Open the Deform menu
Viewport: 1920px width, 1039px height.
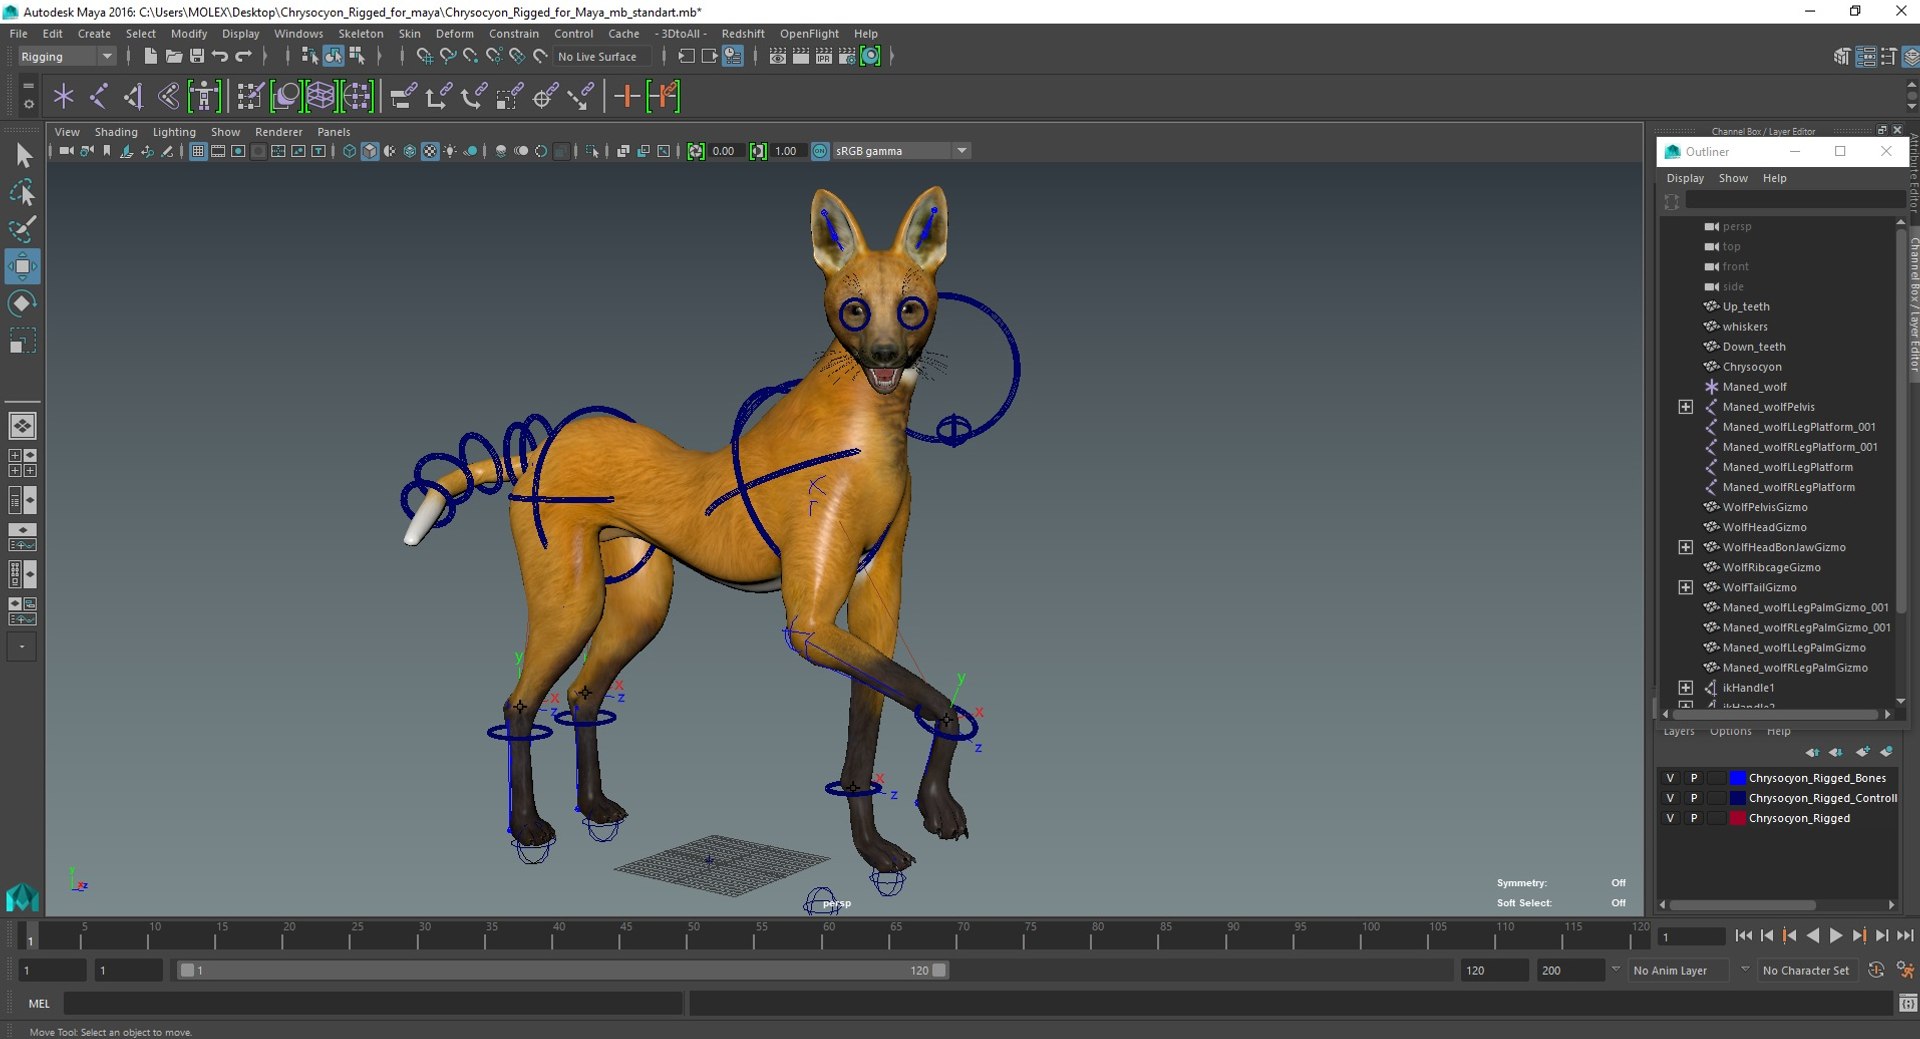tap(454, 34)
